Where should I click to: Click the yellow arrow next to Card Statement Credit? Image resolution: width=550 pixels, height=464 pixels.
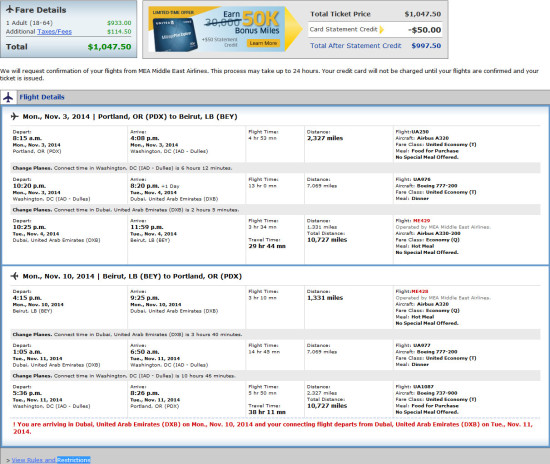[x=382, y=29]
